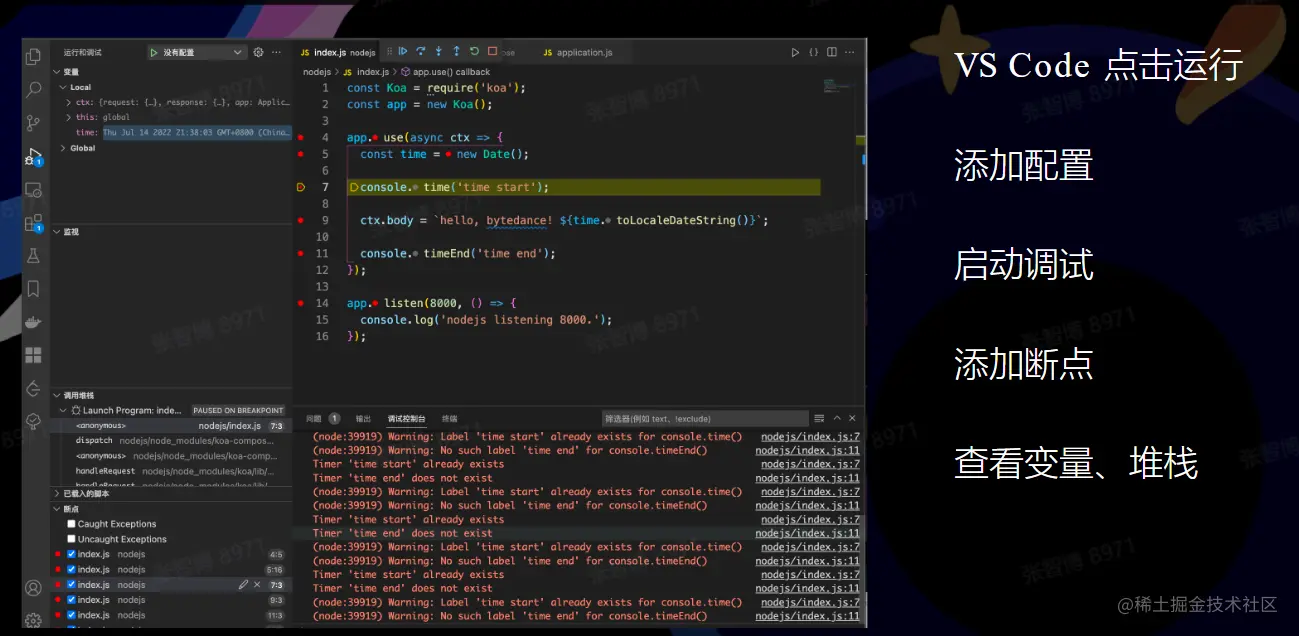Open the Testing flask view
This screenshot has width=1299, height=636.
tap(34, 256)
